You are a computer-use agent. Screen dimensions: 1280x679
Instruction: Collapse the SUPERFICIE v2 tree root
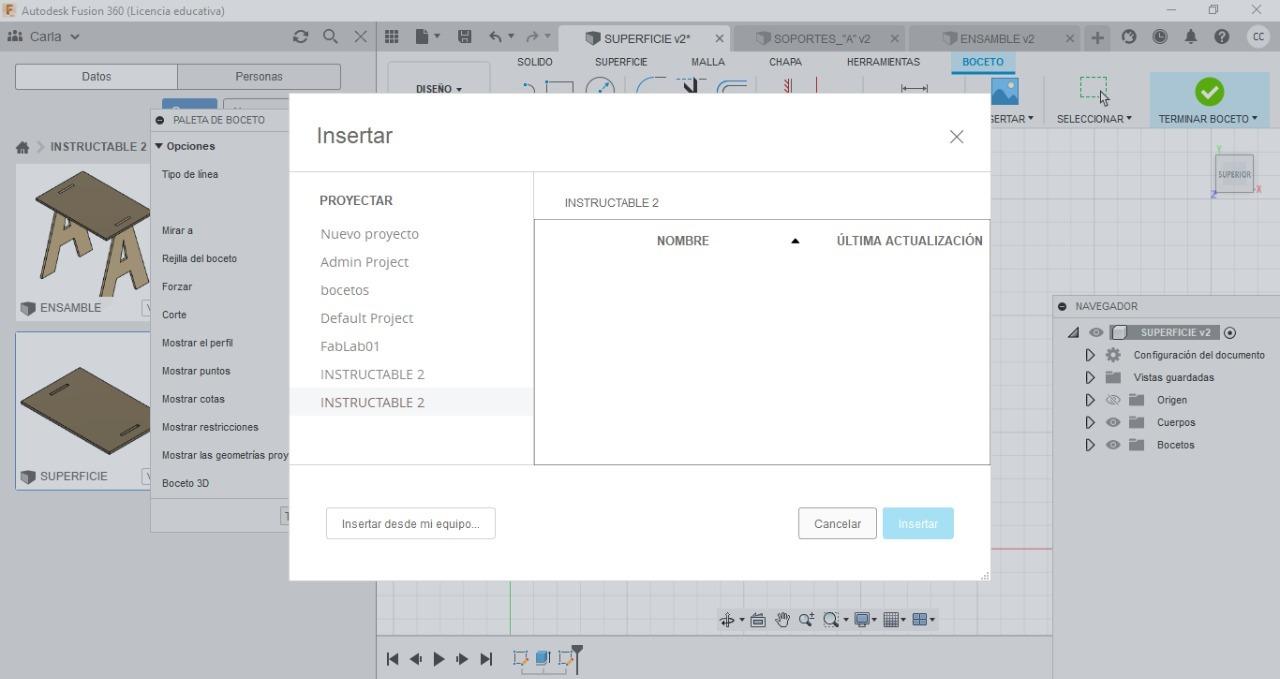tap(1073, 333)
